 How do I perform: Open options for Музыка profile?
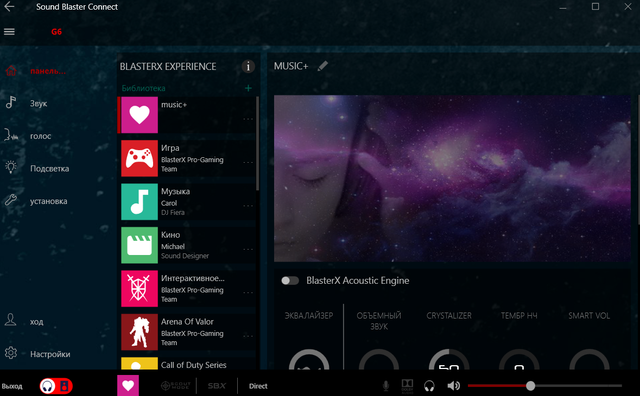(x=248, y=206)
